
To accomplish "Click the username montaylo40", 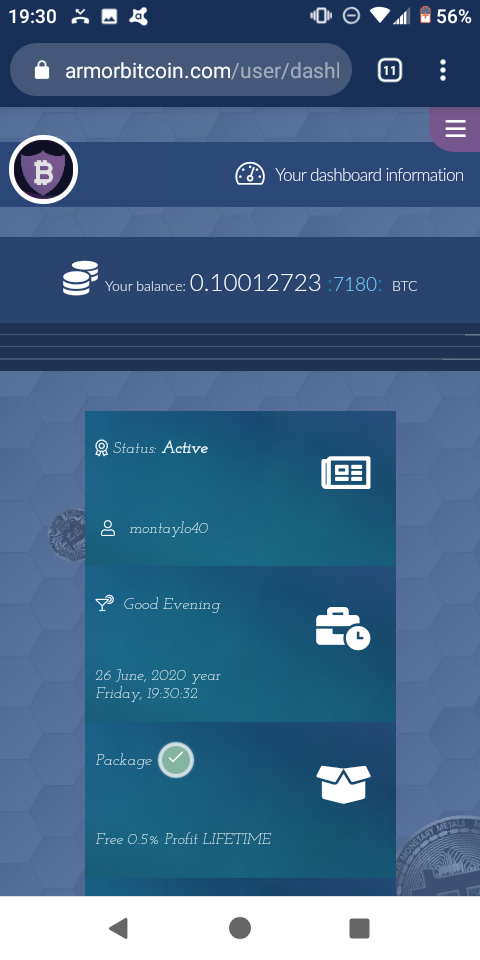I will click(169, 528).
